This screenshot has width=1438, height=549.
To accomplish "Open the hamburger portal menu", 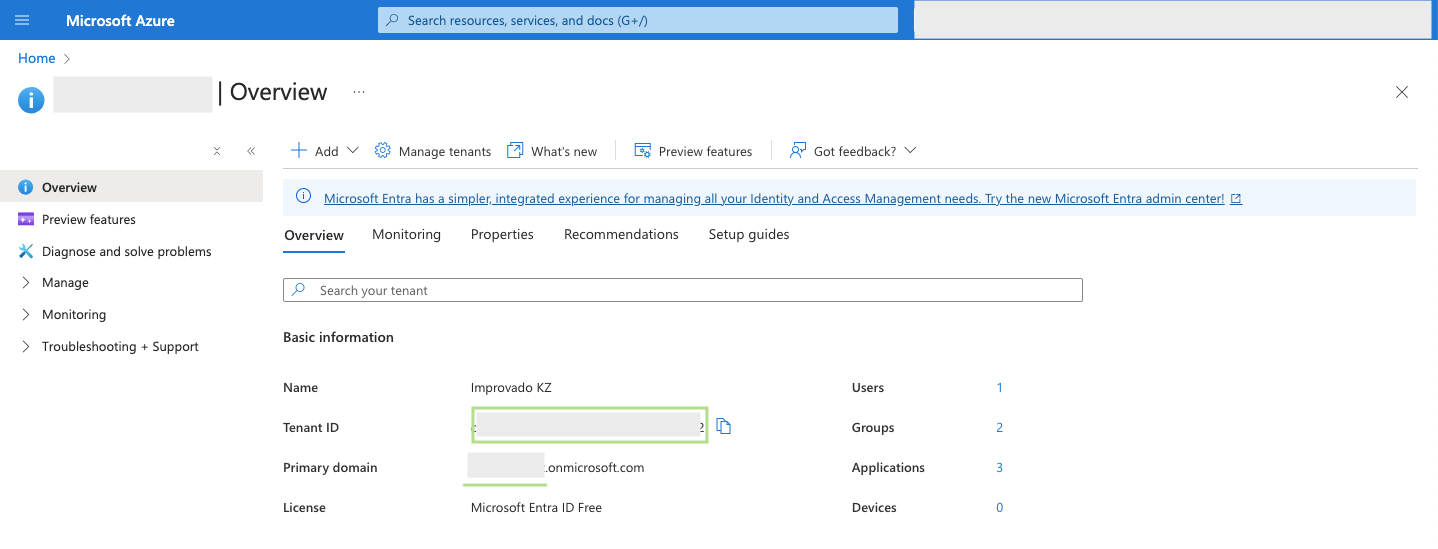I will pyautogui.click(x=22, y=20).
